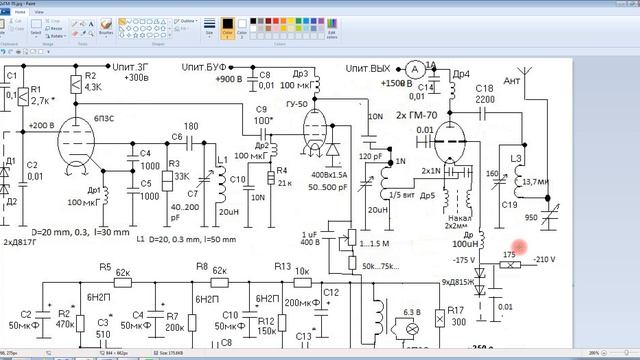This screenshot has width=640, height=360.
Task: Open the shape Fill dropdown
Action: click(183, 29)
